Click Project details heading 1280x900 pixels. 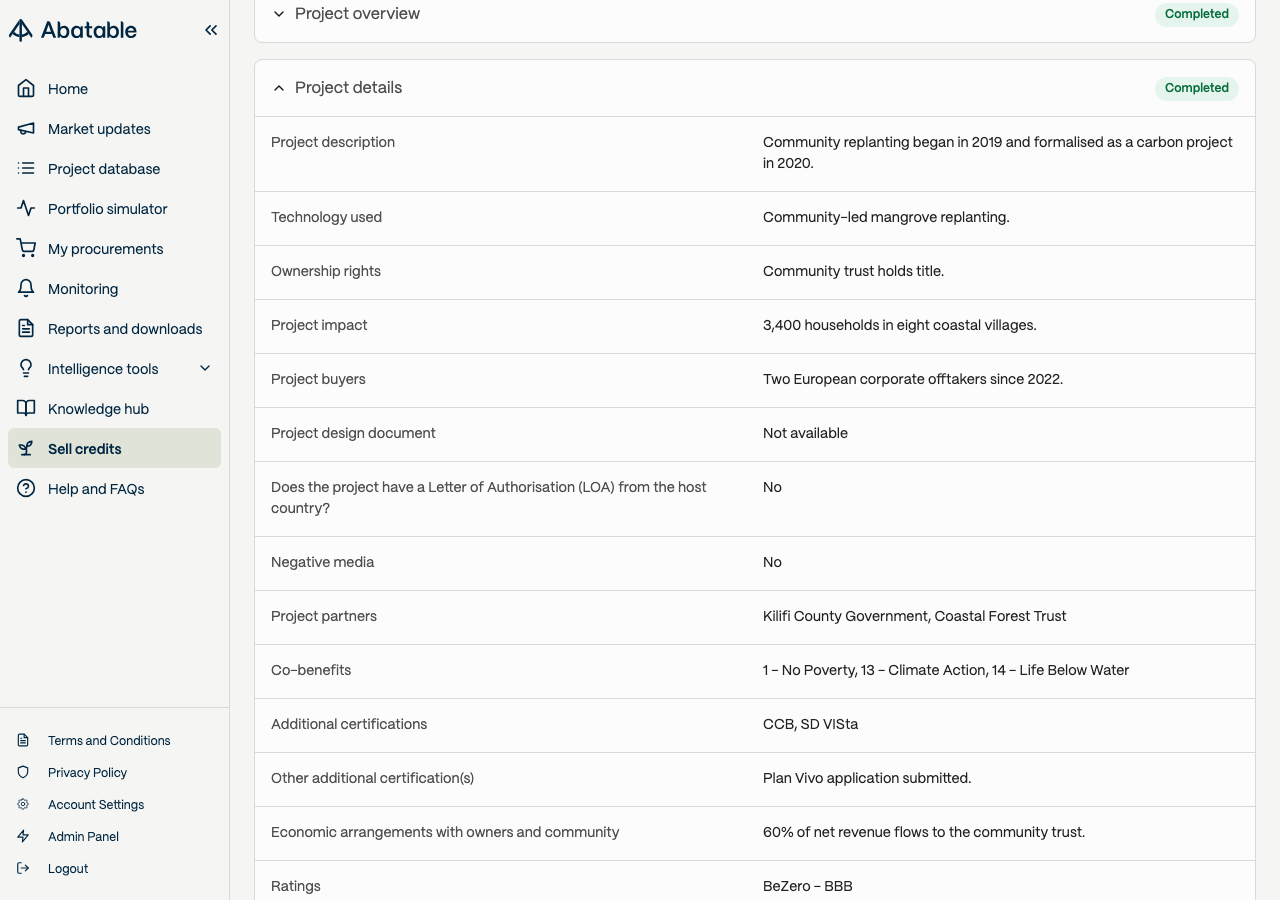point(348,88)
